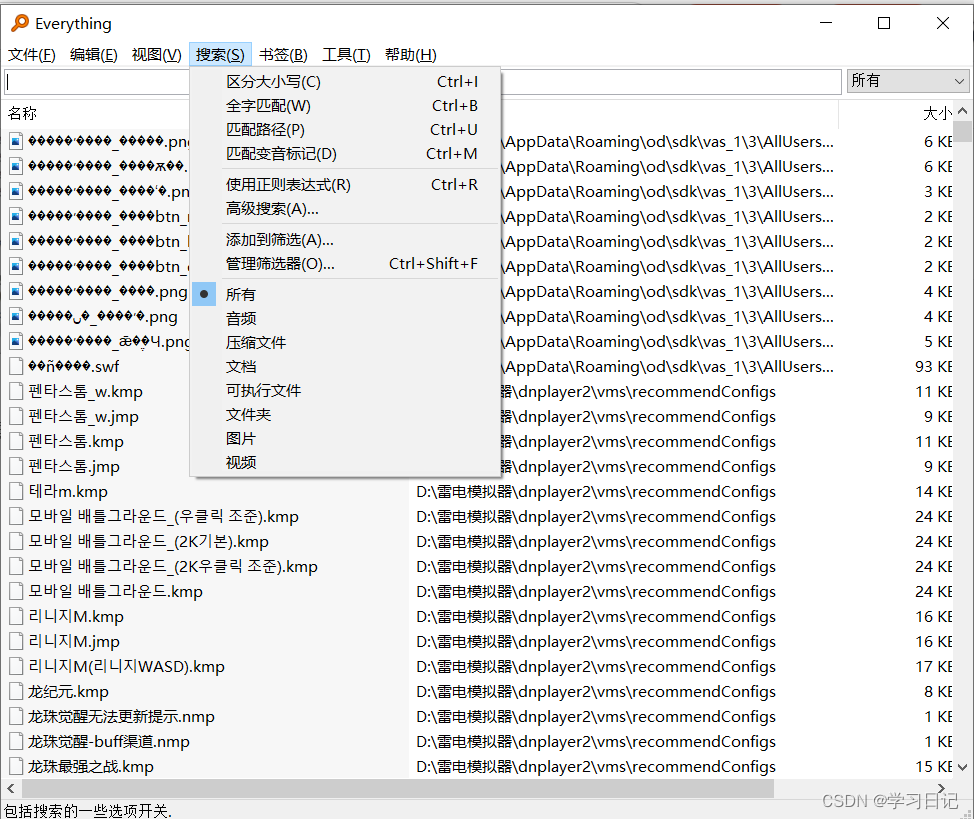The image size is (974, 819).
Task: Click the vertical scrollbar down arrow
Action: coord(962,767)
